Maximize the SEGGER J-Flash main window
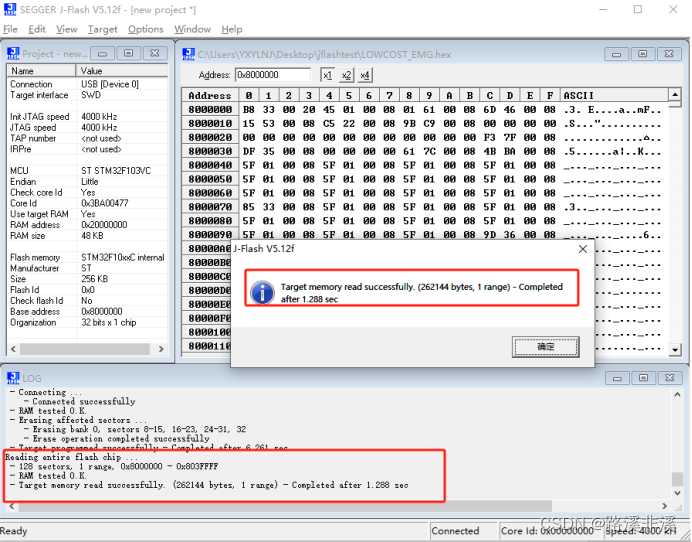The height and width of the screenshot is (542, 692). (x=638, y=9)
